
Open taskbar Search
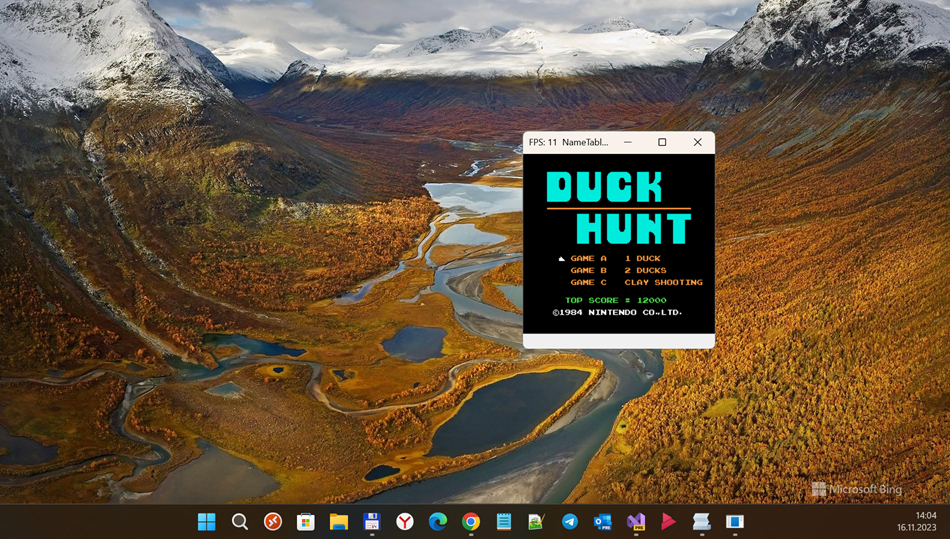(x=240, y=521)
